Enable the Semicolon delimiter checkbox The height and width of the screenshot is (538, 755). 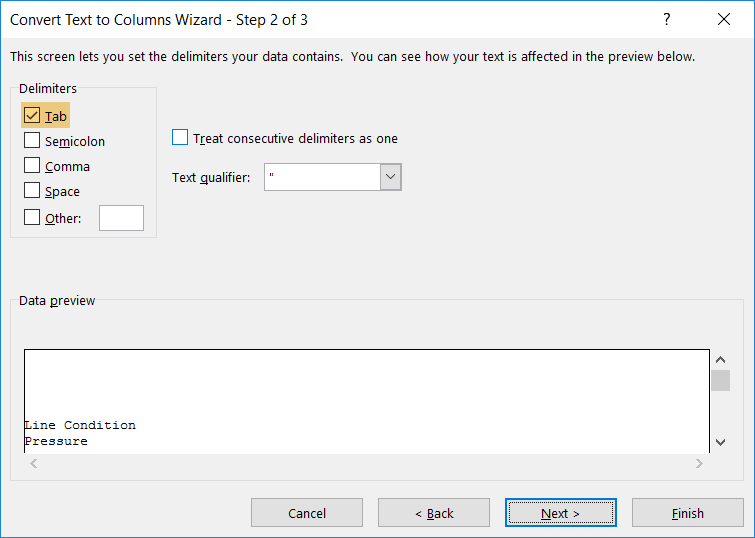click(x=32, y=140)
